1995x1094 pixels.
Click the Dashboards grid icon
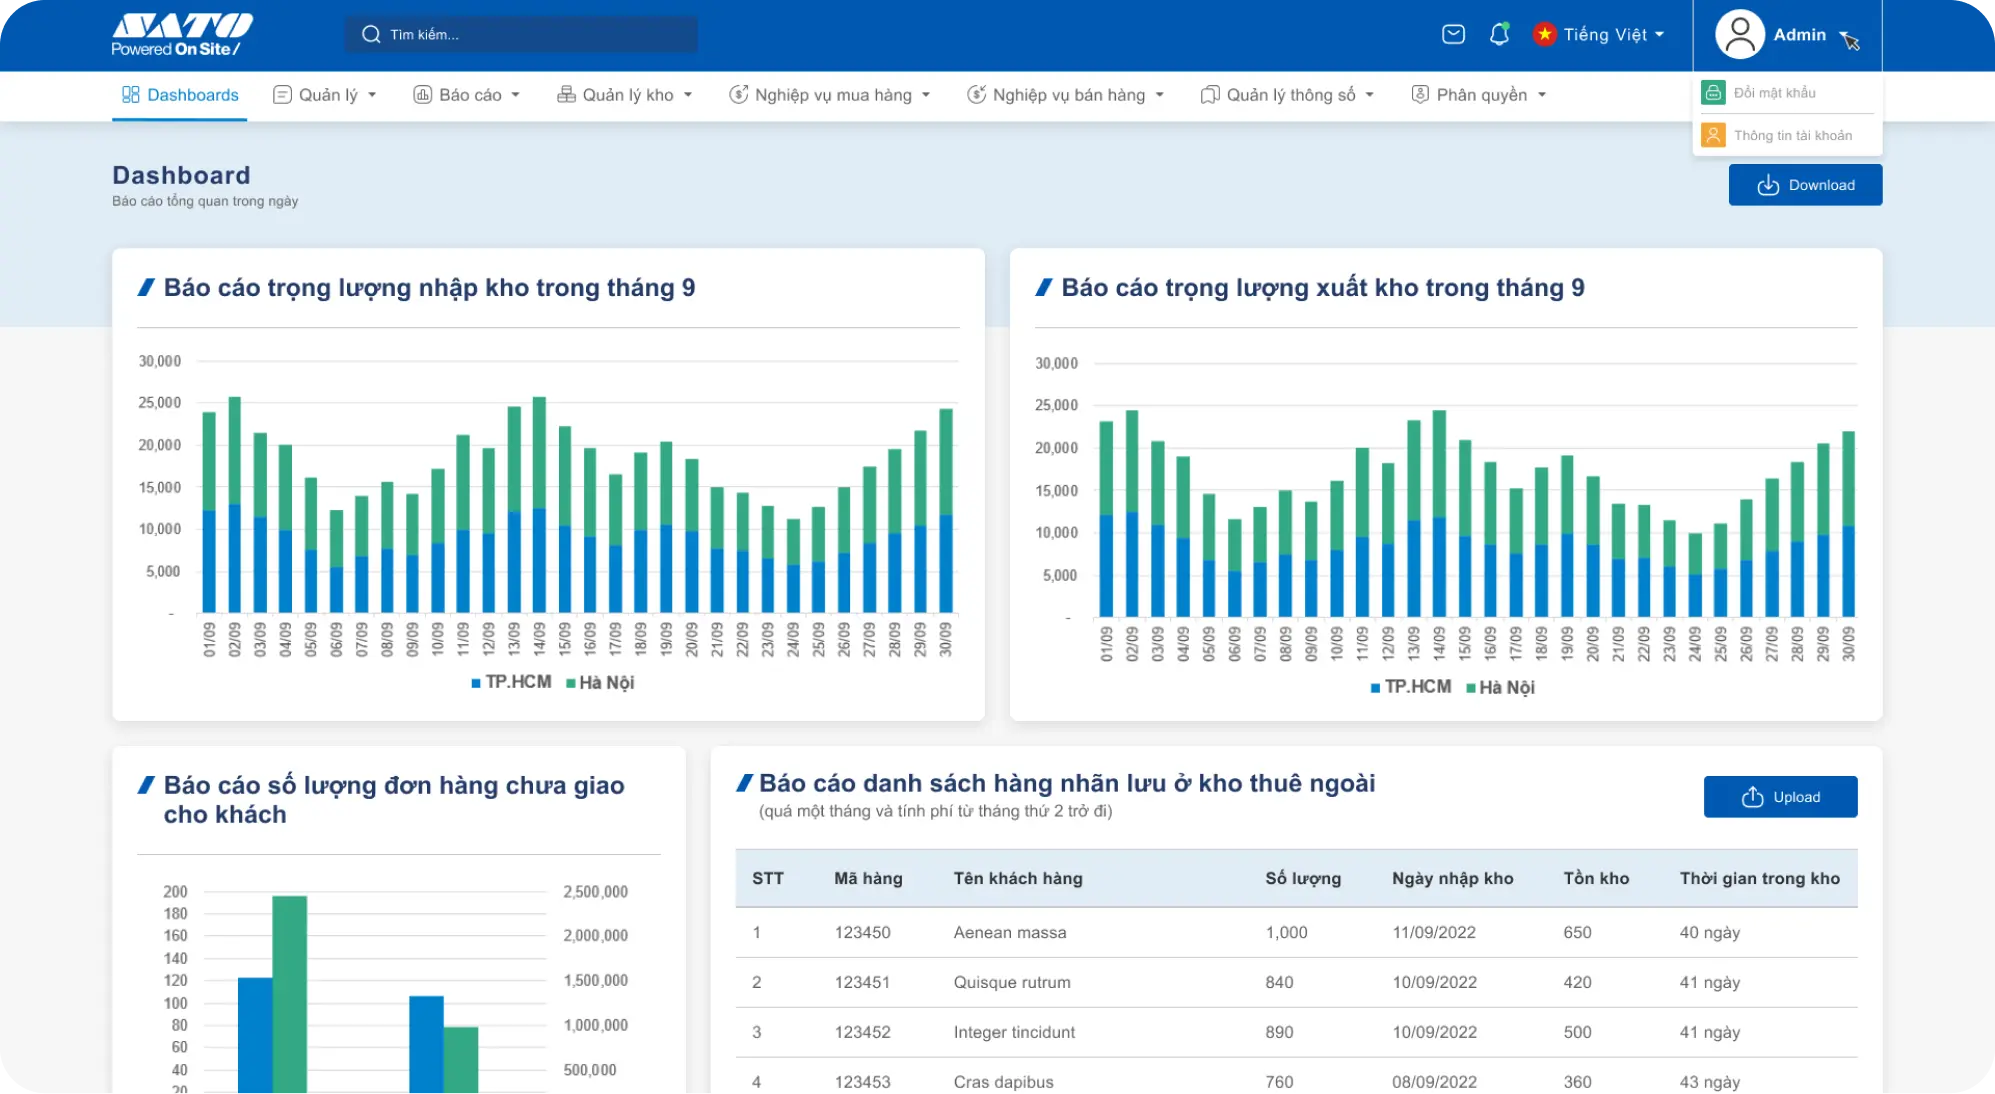coord(131,94)
